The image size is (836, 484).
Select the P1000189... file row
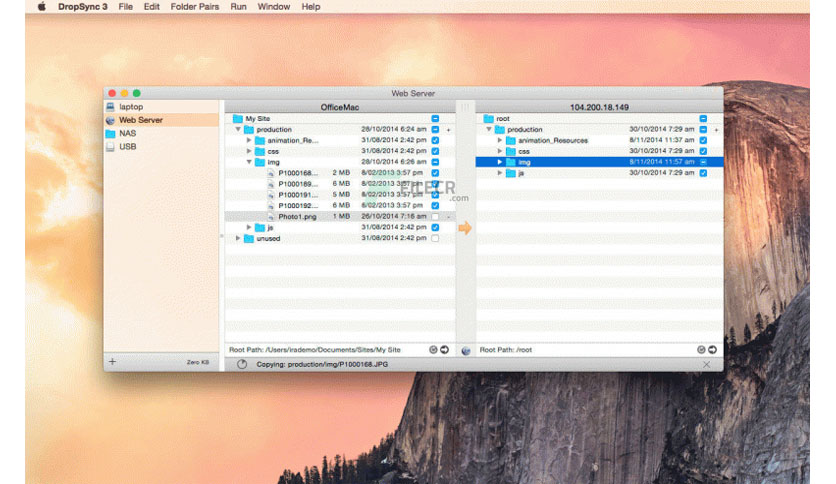(x=340, y=184)
